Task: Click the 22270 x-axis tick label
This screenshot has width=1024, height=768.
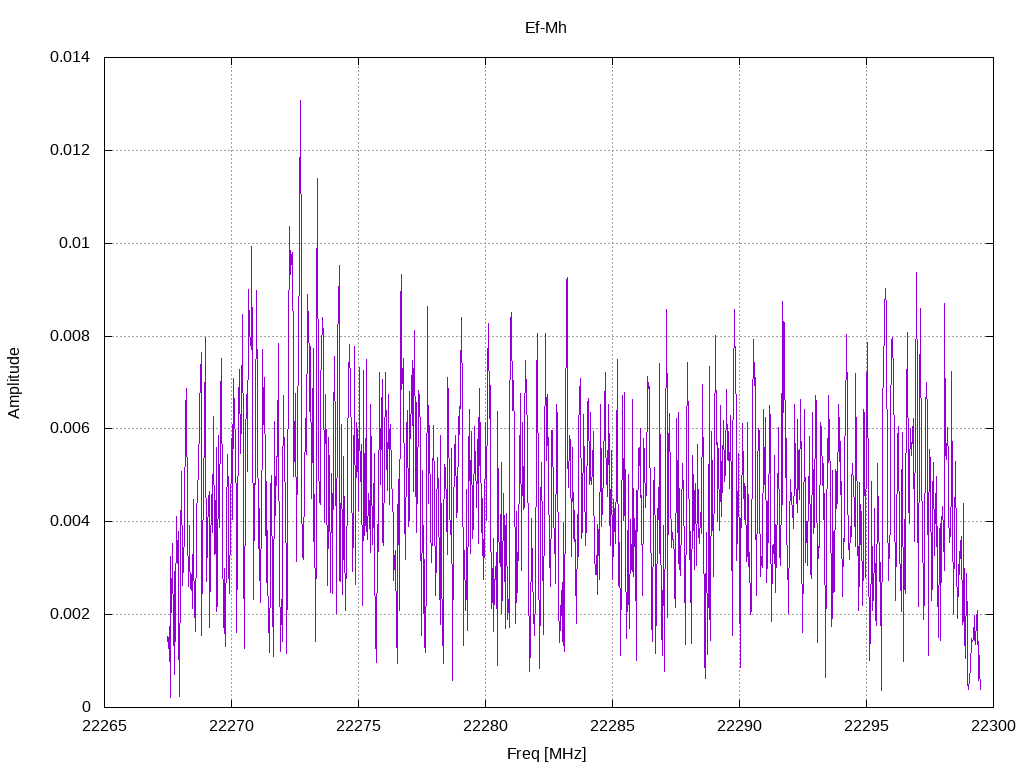Action: click(231, 726)
